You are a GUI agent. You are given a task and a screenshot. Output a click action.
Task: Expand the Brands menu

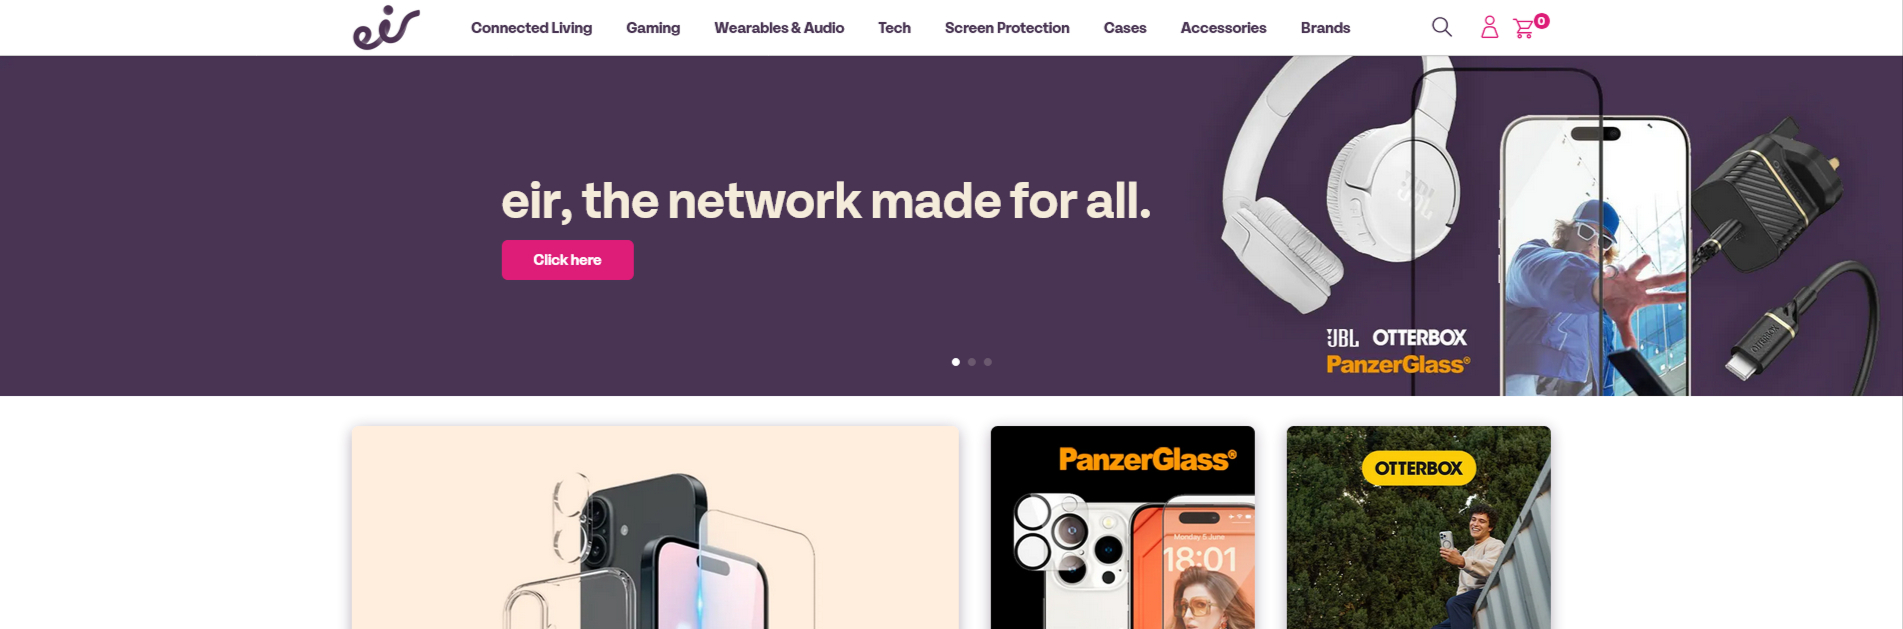click(x=1325, y=28)
